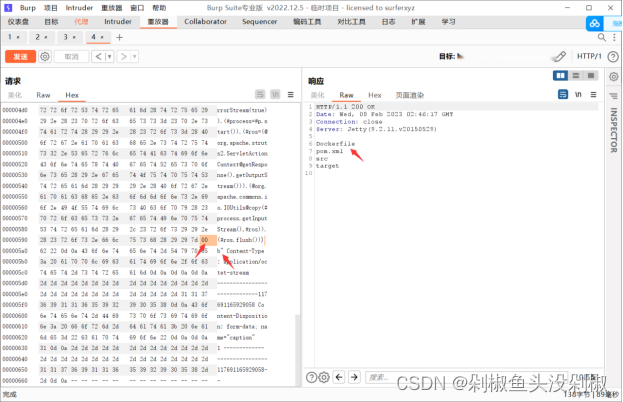623x402 pixels.
Task: Open response search help icon
Action: tap(312, 377)
